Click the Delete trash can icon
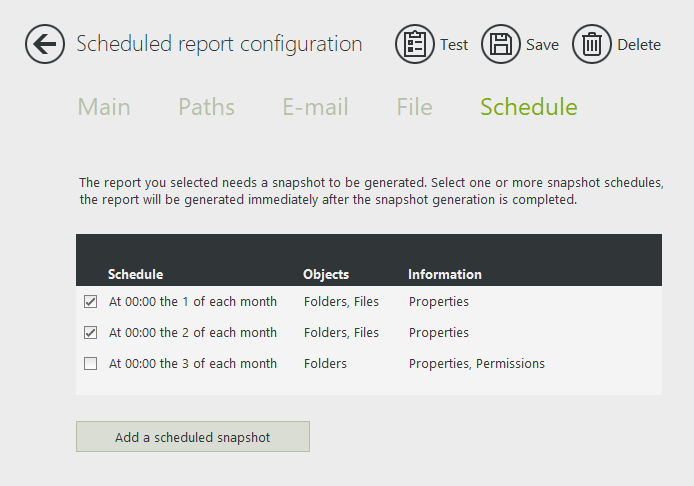 [x=592, y=45]
